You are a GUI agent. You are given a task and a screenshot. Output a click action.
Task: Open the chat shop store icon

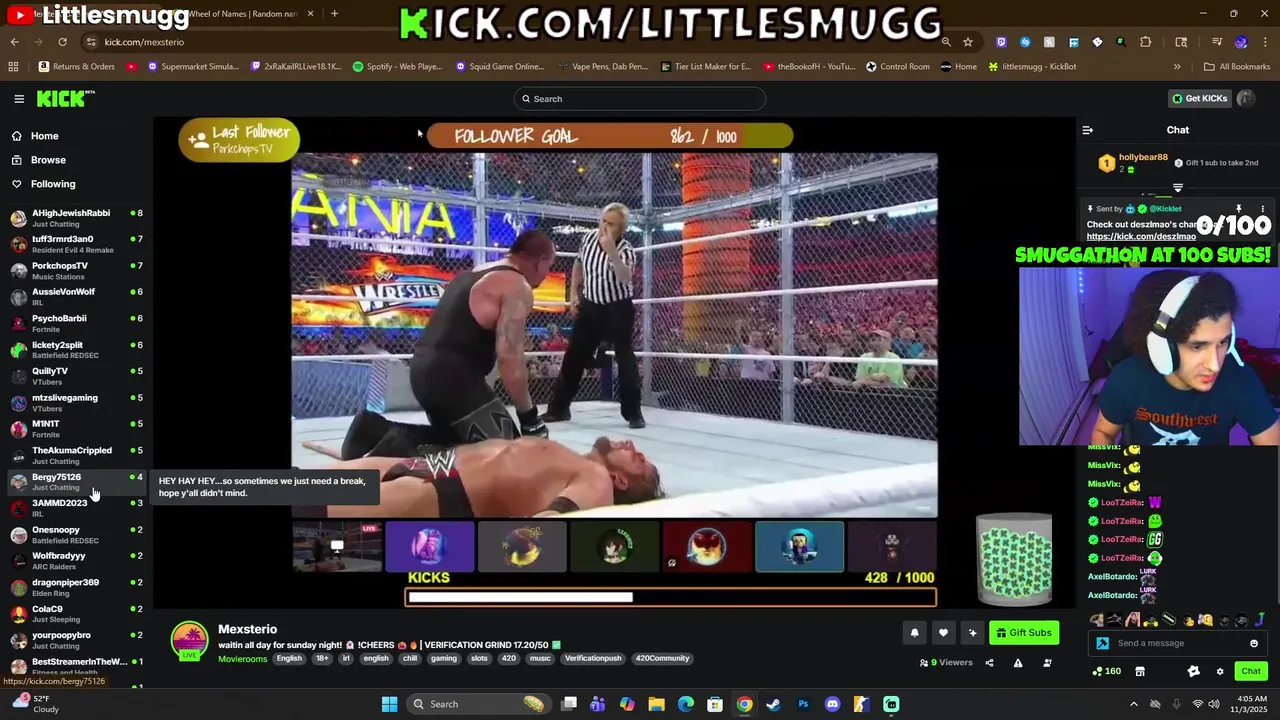pyautogui.click(x=1140, y=671)
